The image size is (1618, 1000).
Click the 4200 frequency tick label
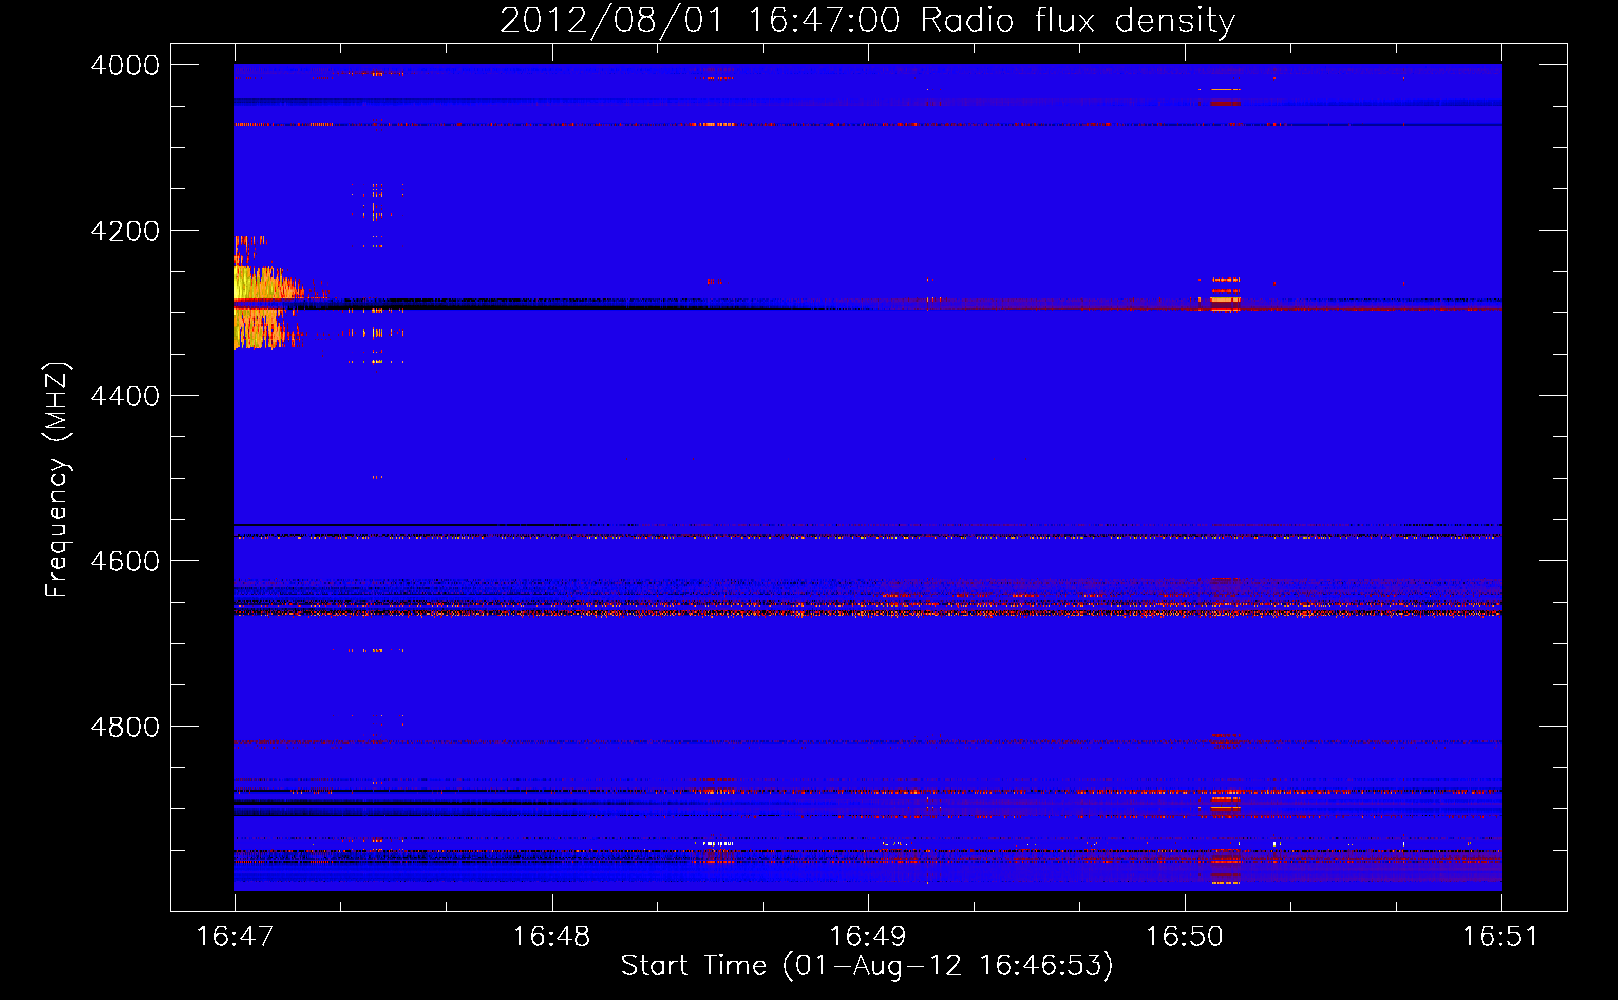click(x=125, y=231)
